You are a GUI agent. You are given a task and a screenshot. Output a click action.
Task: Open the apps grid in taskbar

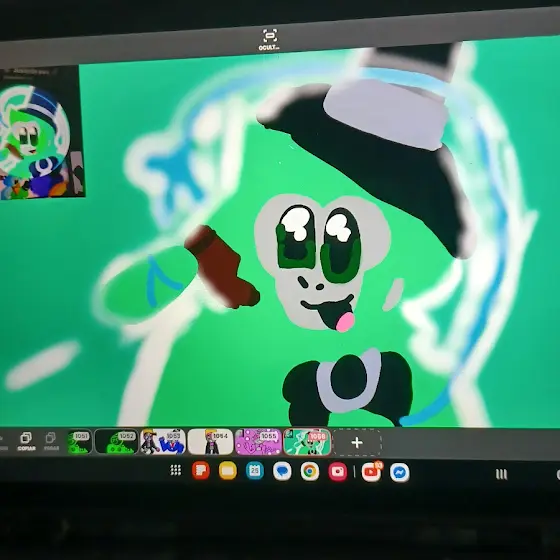(176, 470)
